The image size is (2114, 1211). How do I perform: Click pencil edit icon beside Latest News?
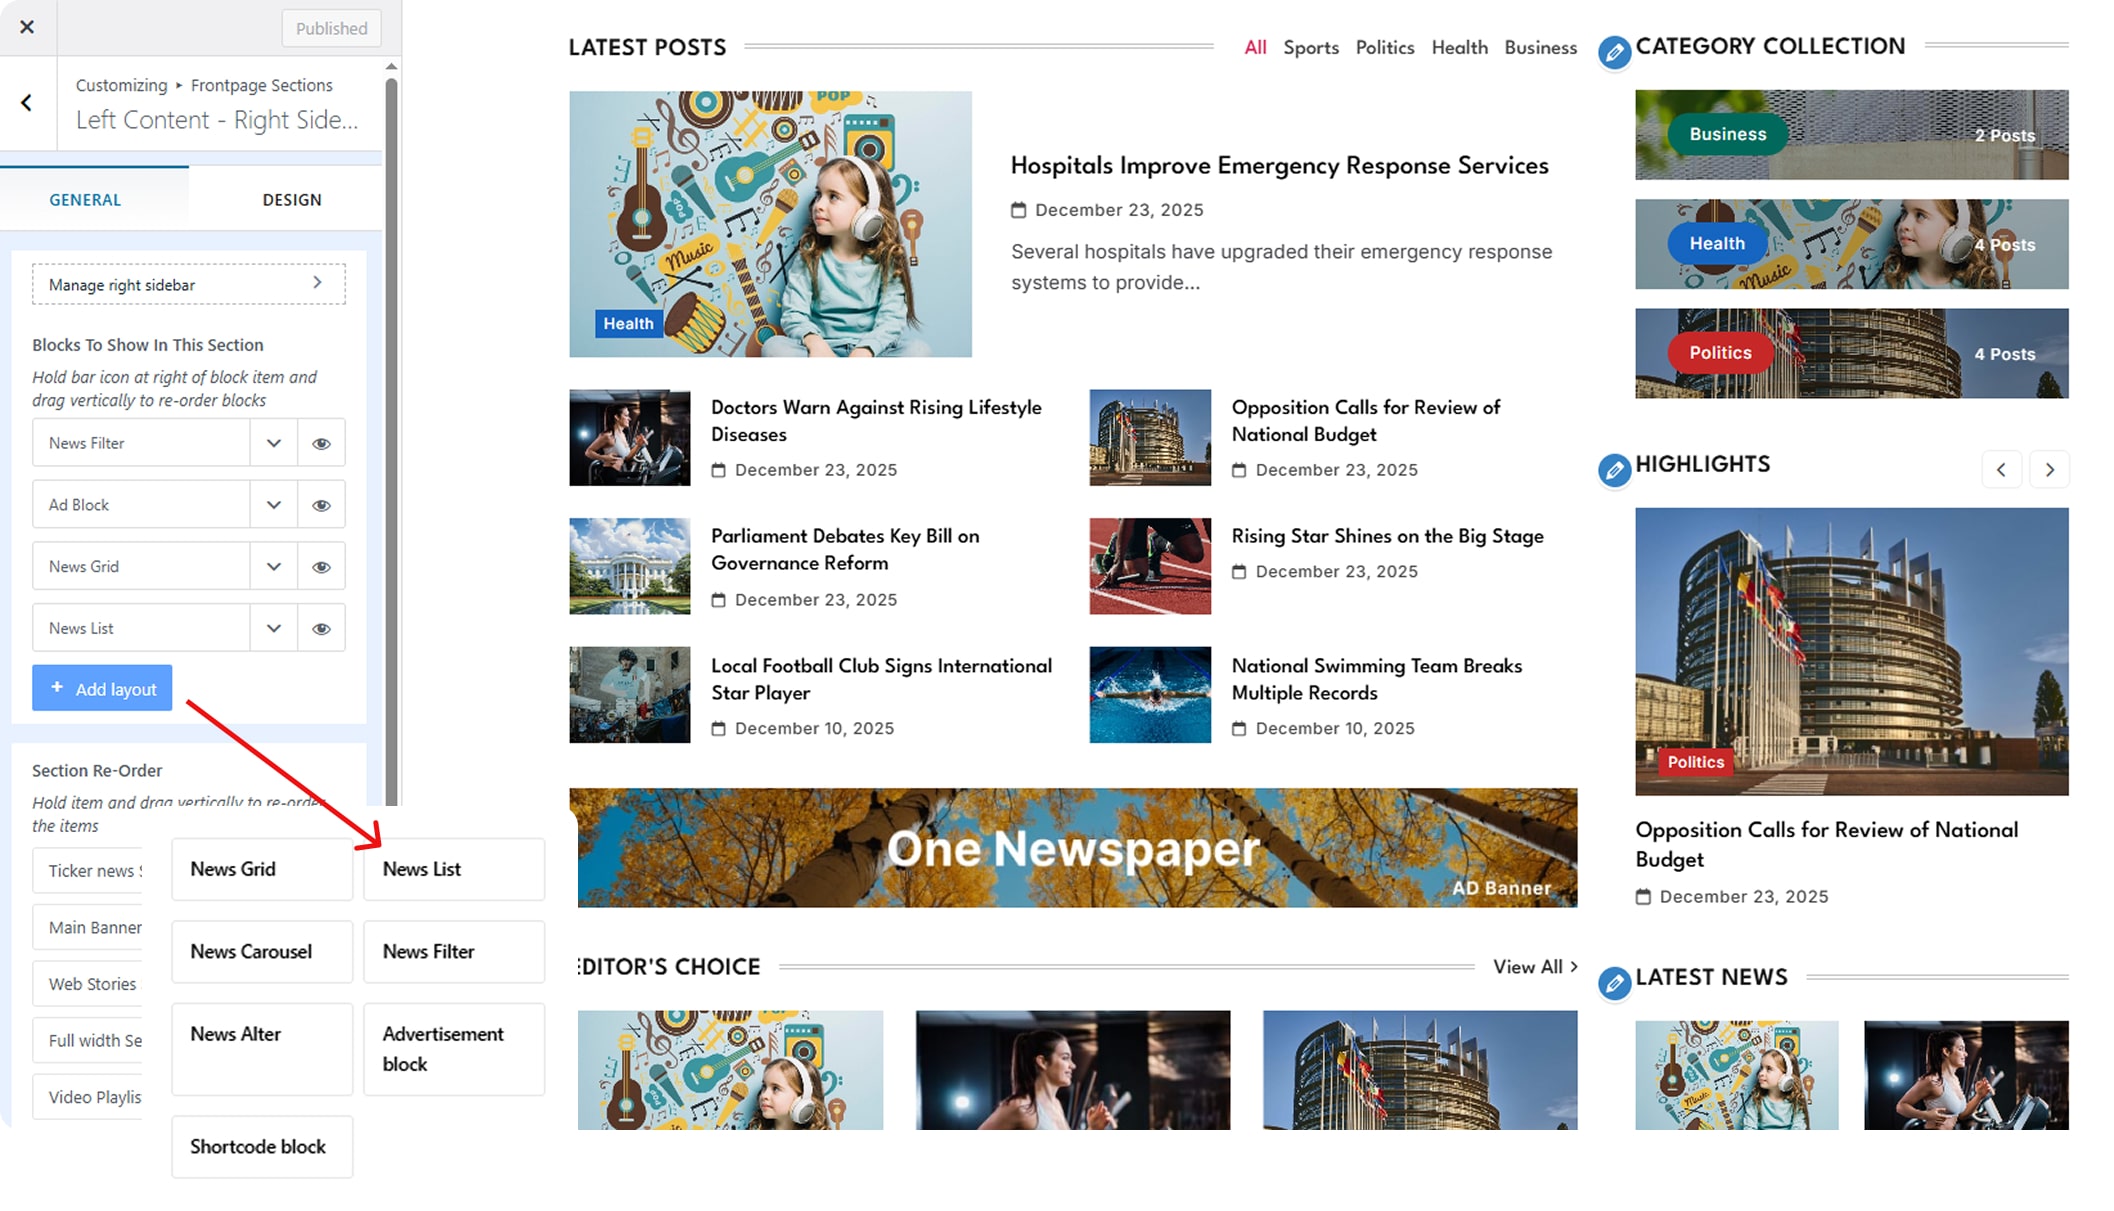(1613, 983)
